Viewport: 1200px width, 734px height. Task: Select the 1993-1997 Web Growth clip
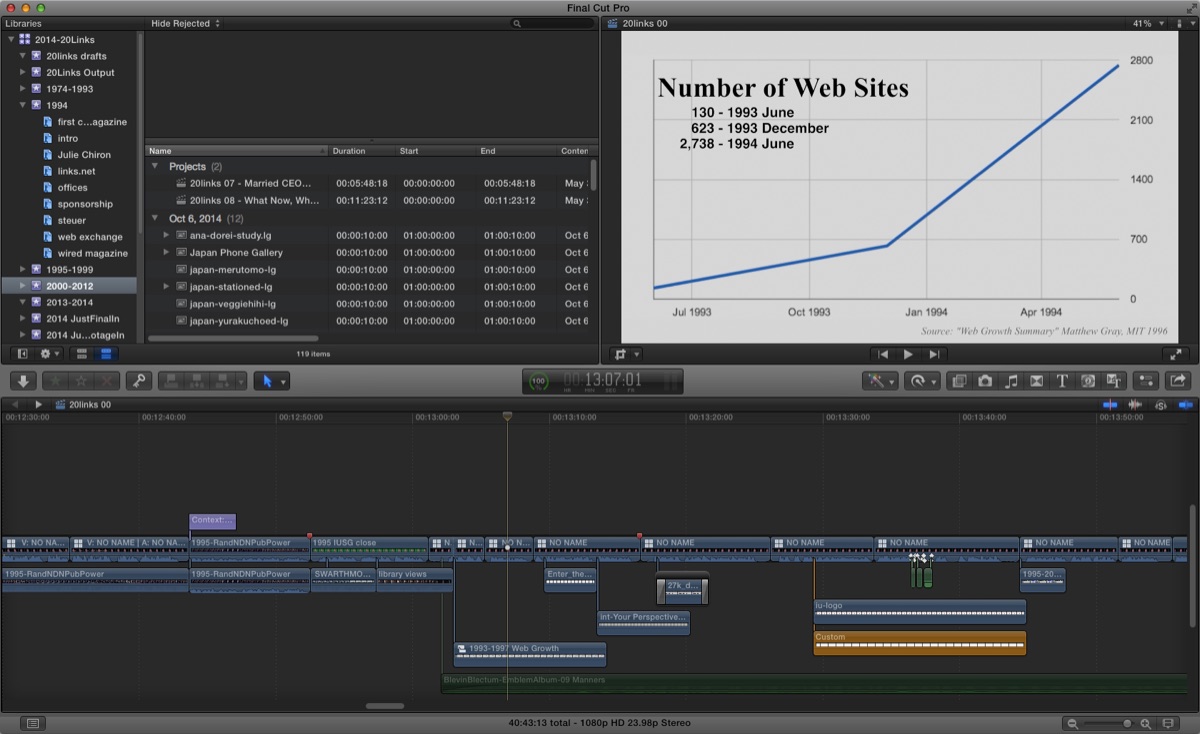coord(530,654)
